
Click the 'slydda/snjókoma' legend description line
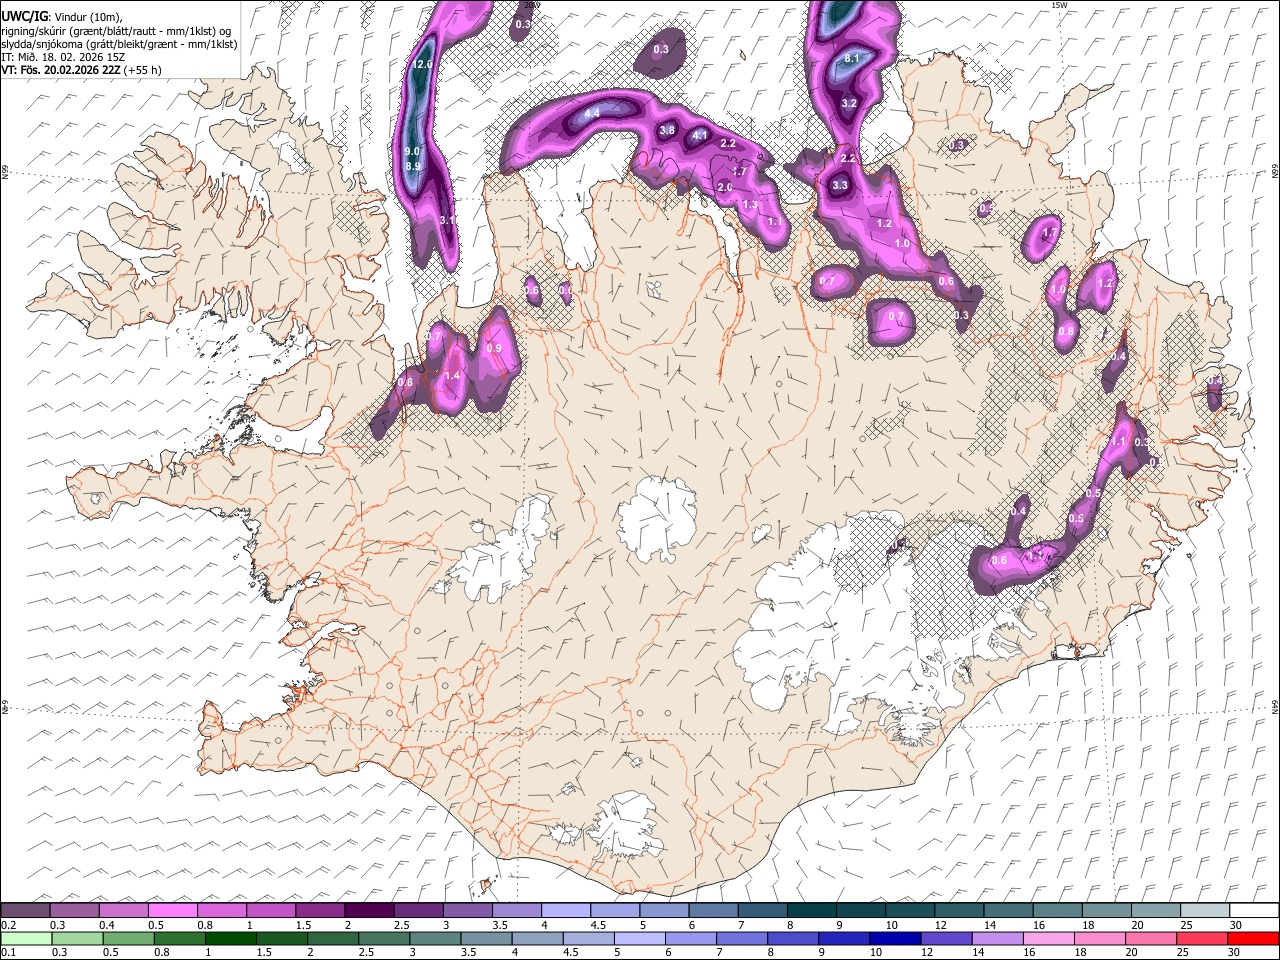pos(119,44)
